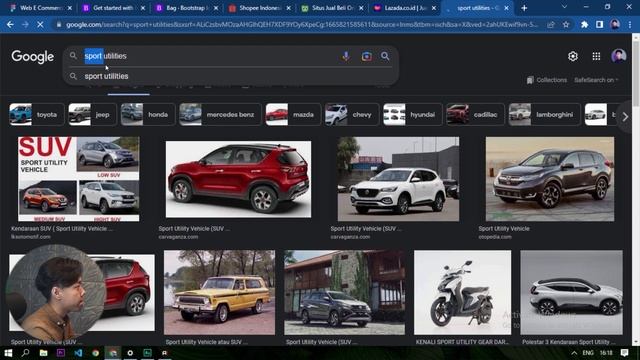Open the Google account avatar menu
This screenshot has width=640, height=360.
(618, 56)
